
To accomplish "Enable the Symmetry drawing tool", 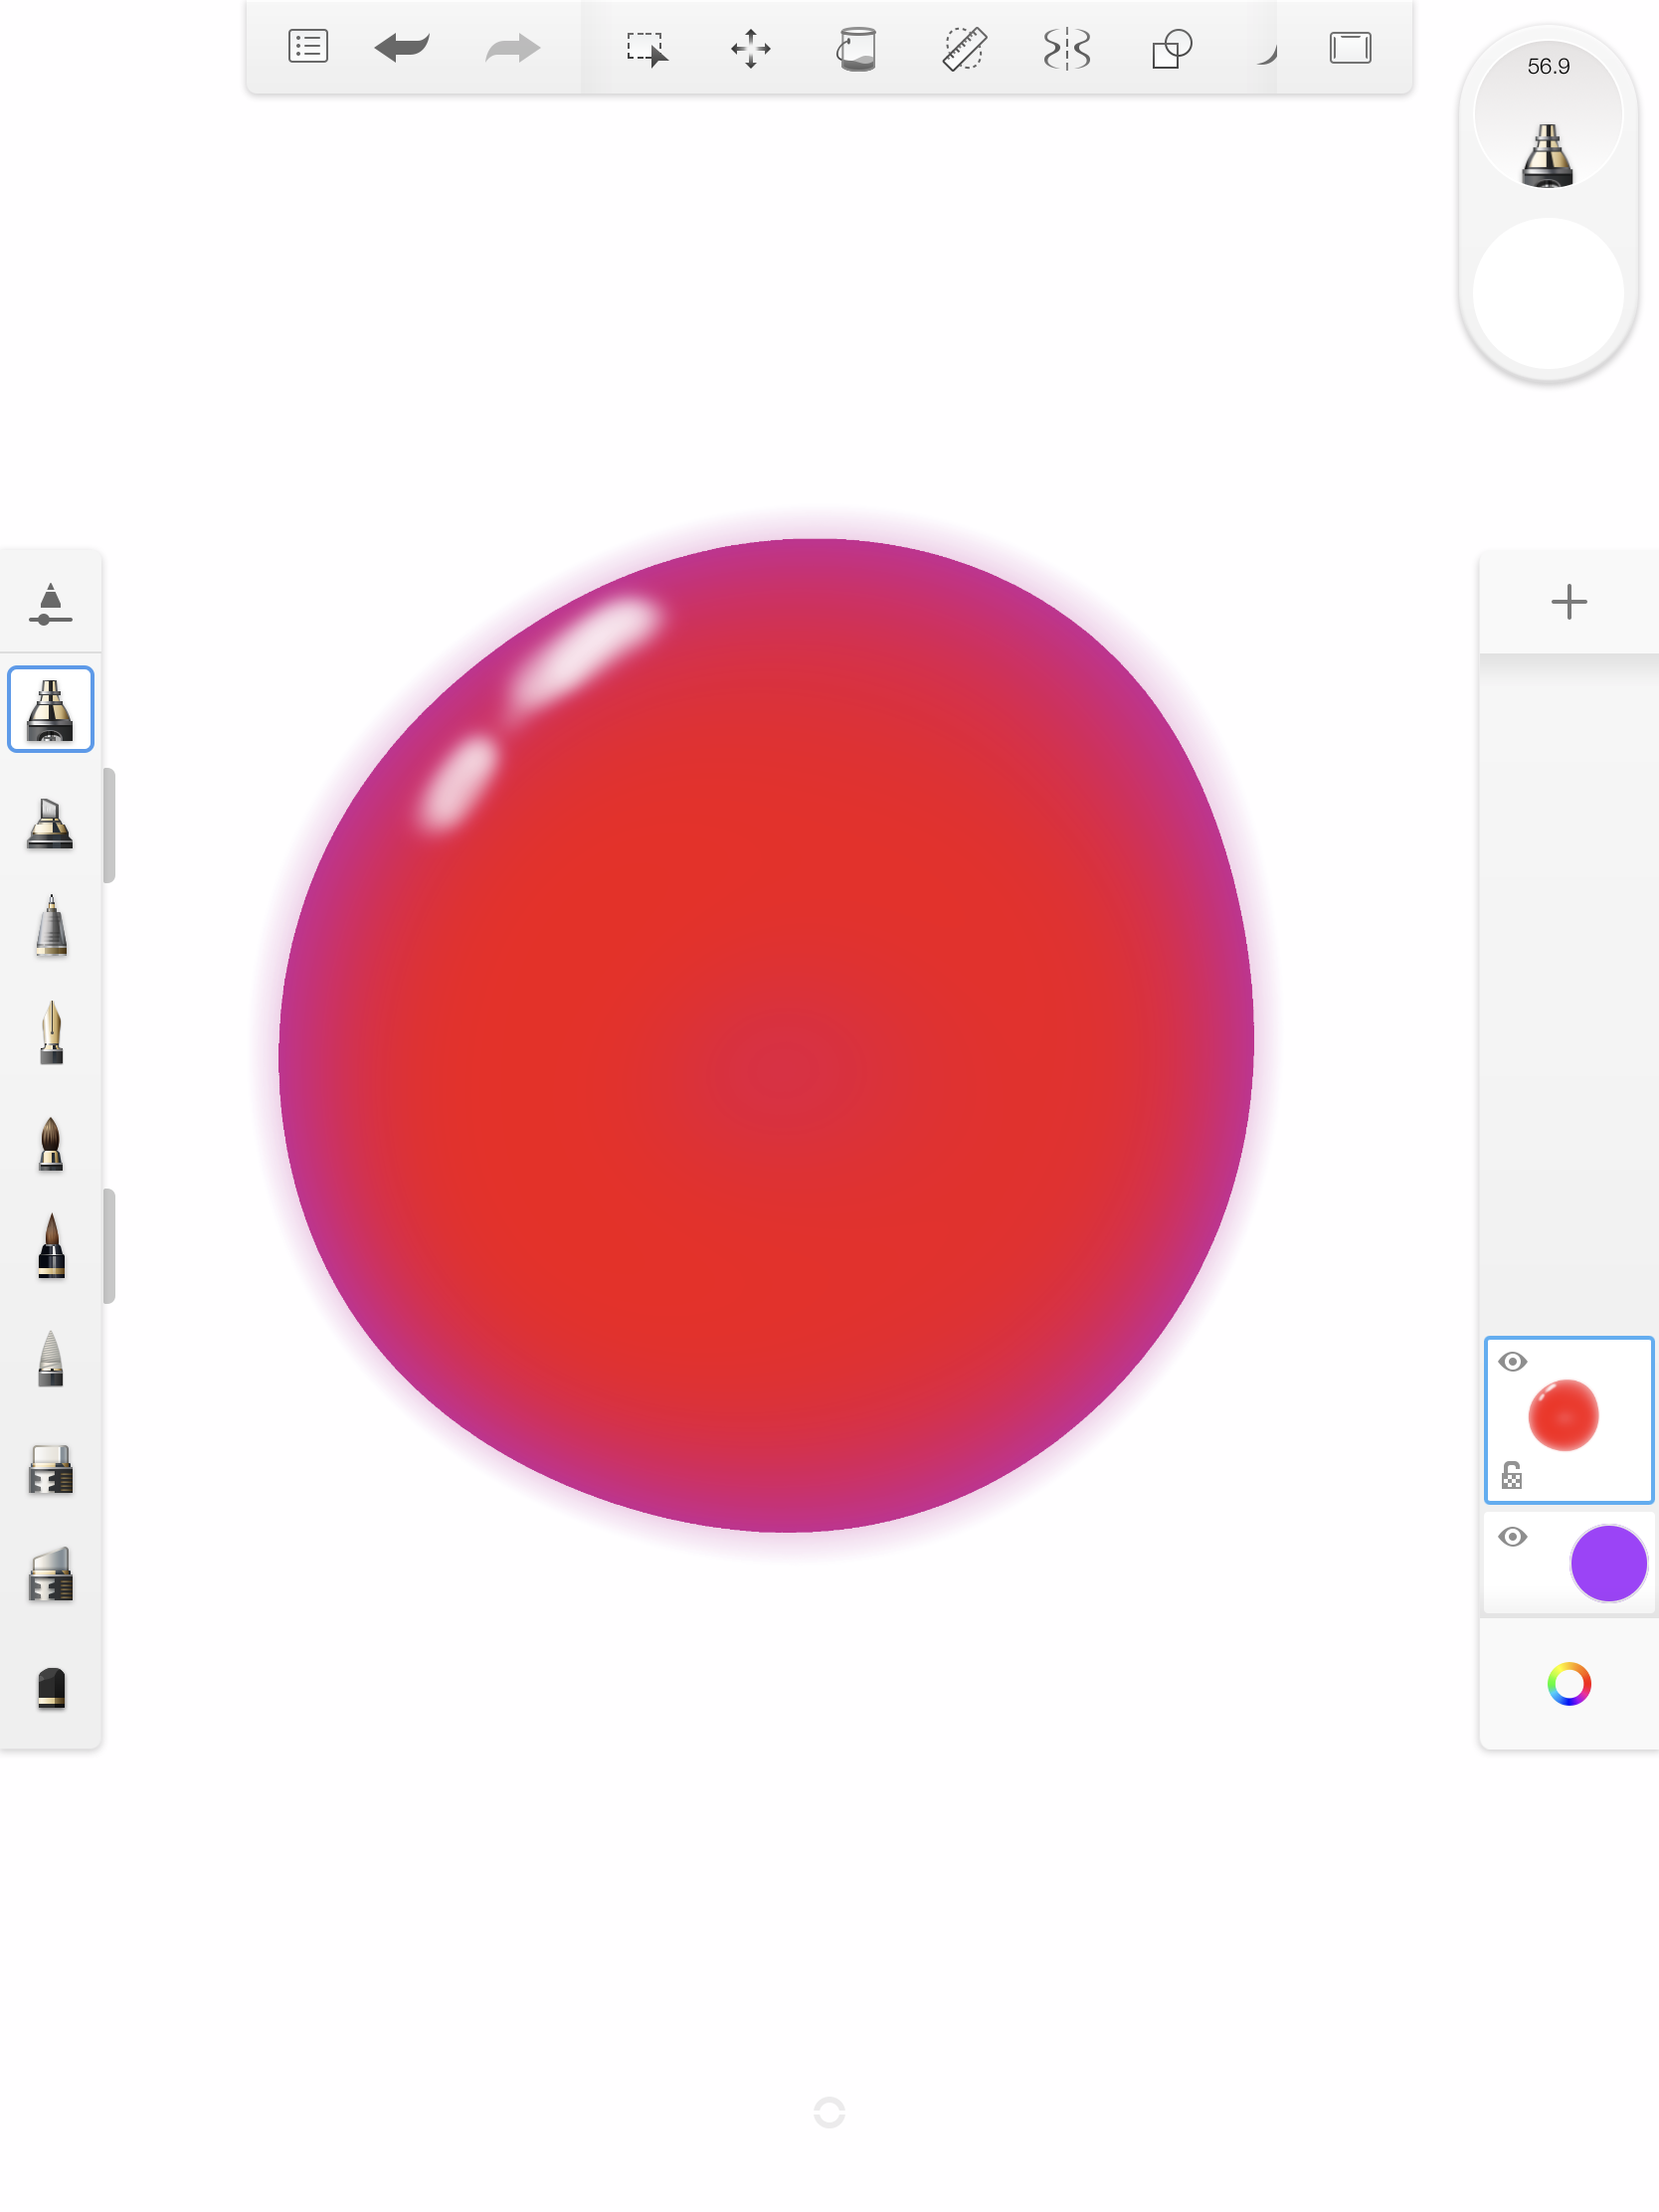I will [x=1066, y=47].
